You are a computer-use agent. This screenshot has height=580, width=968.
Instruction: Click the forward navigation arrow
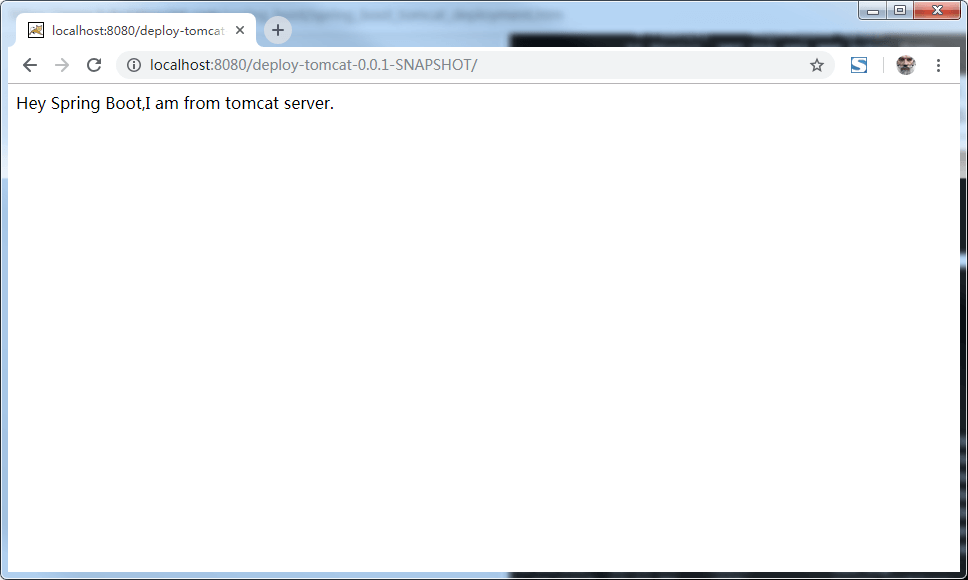pyautogui.click(x=62, y=65)
